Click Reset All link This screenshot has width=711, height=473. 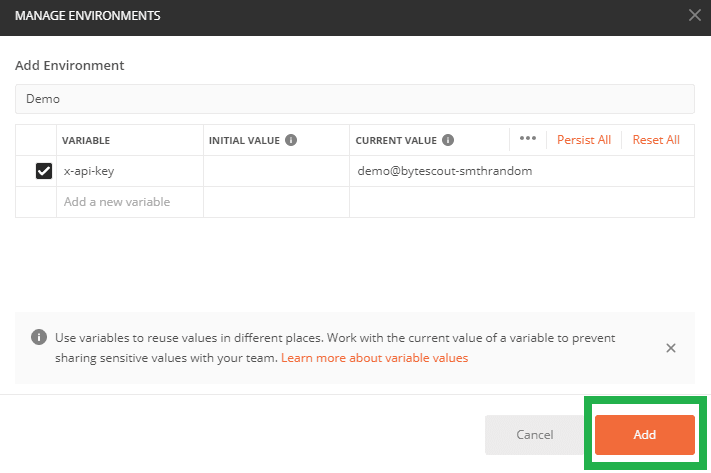coord(656,140)
